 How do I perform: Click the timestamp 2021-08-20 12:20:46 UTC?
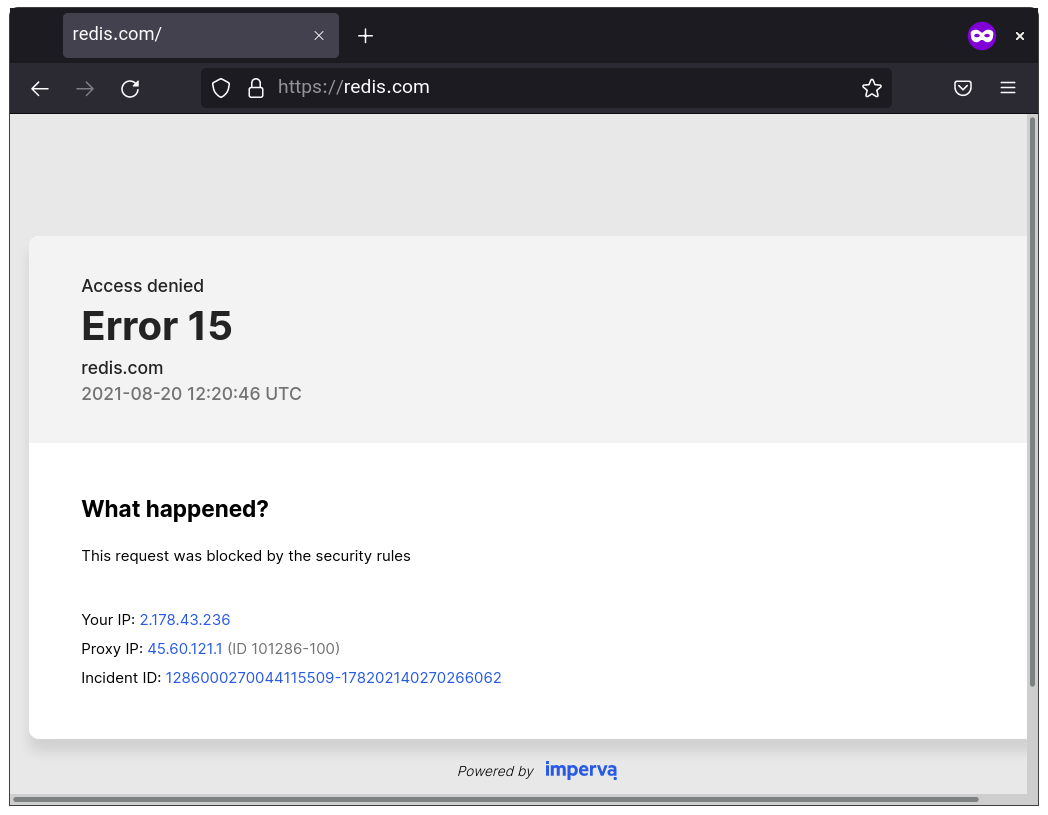click(191, 394)
